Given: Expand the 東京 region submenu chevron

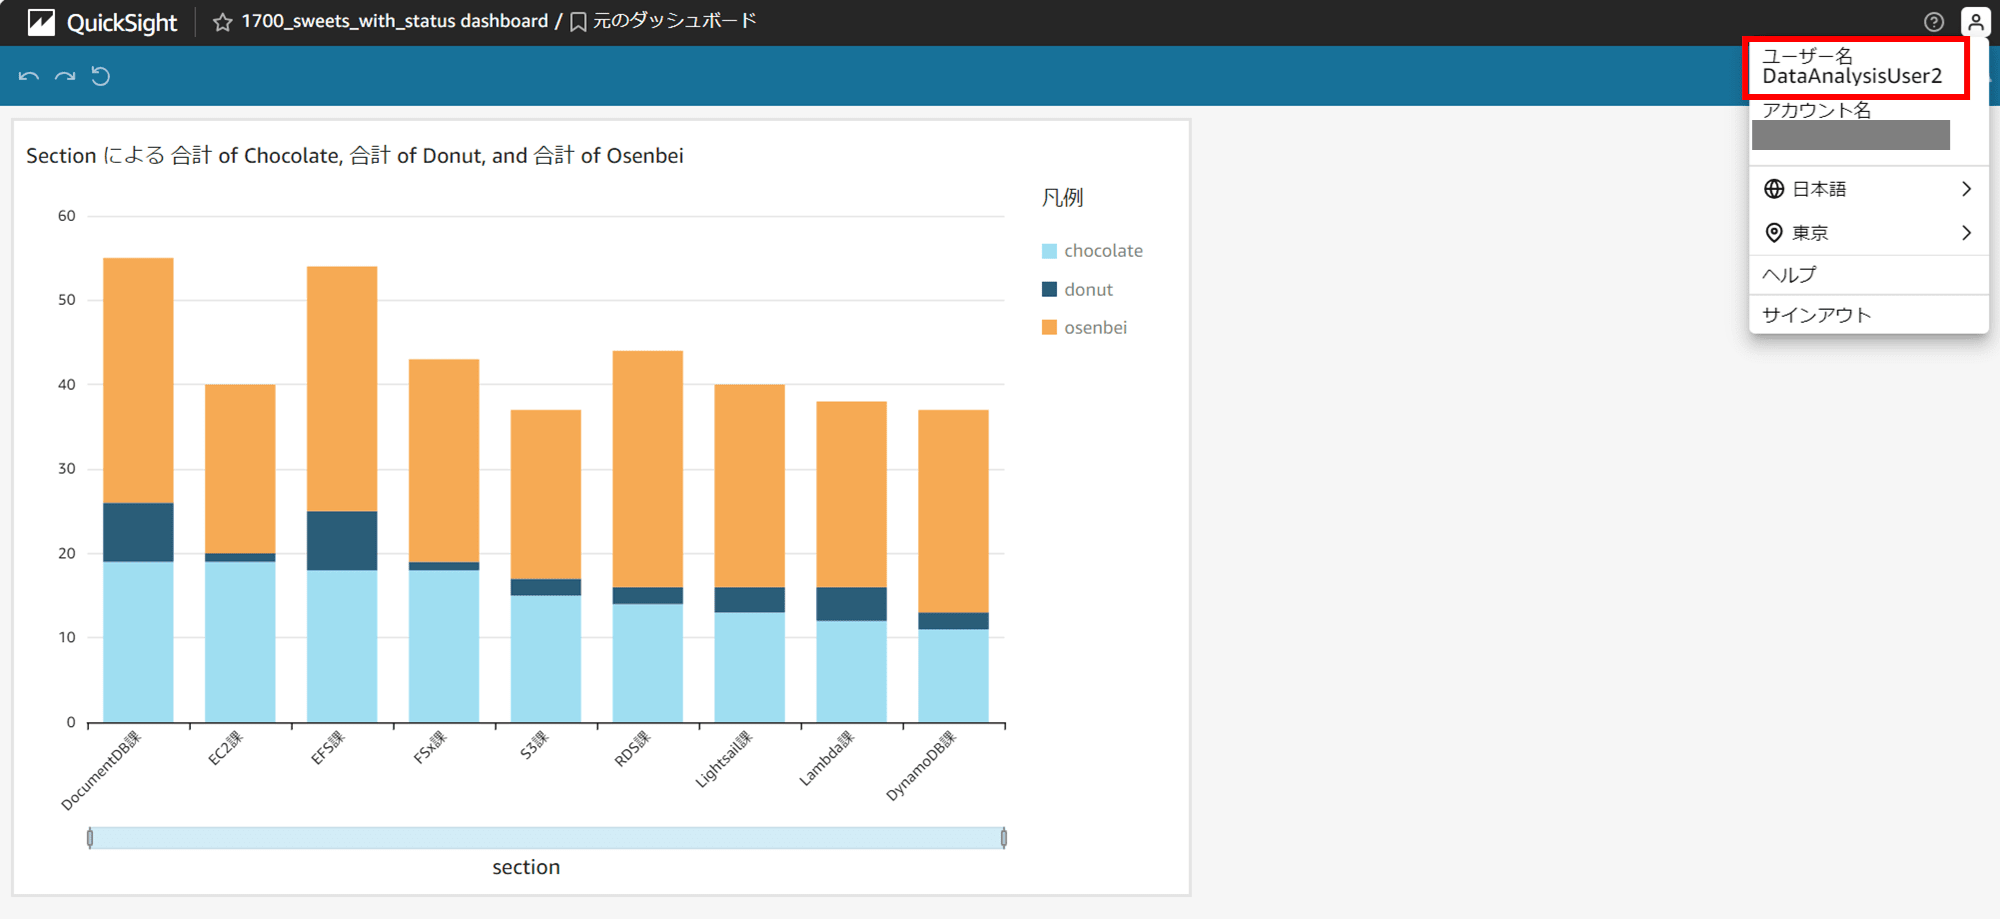Looking at the screenshot, I should (x=1966, y=233).
